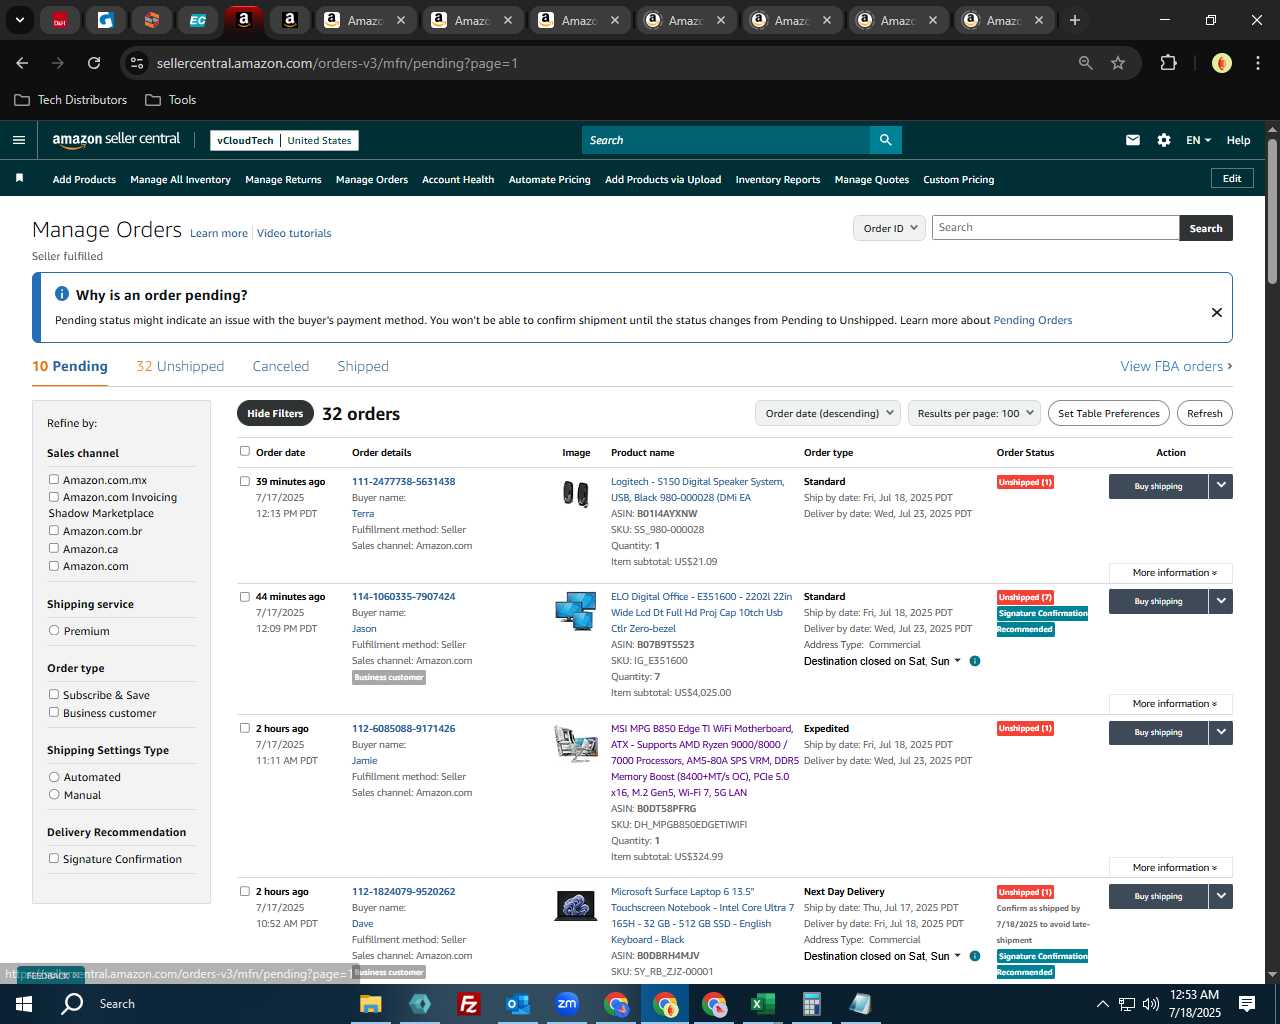The image size is (1280, 1024).
Task: Click the magnifier search button in header
Action: 885,140
